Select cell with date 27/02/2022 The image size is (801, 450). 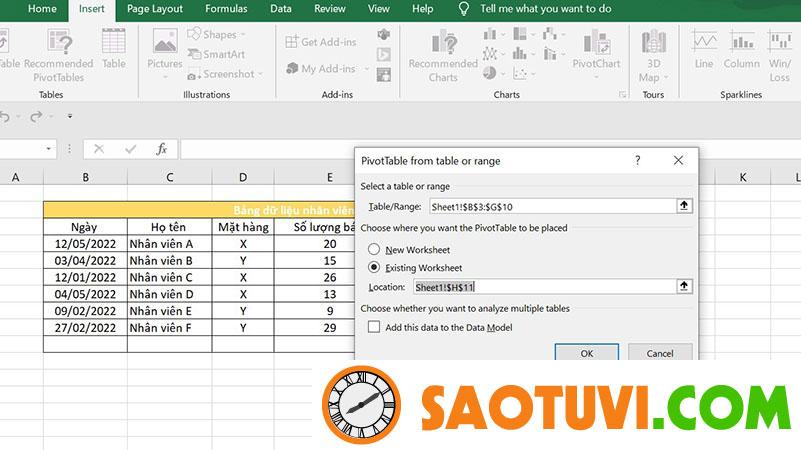click(85, 328)
